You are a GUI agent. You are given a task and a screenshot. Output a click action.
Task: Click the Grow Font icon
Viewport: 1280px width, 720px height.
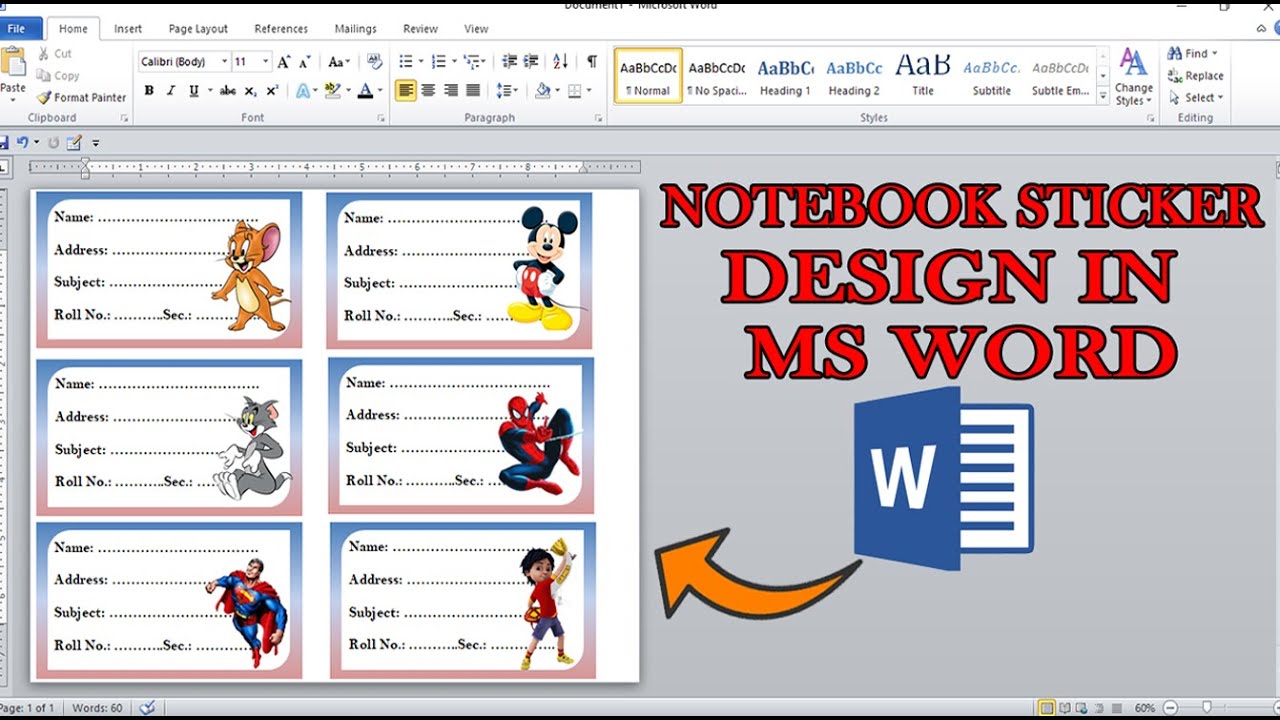pos(284,62)
